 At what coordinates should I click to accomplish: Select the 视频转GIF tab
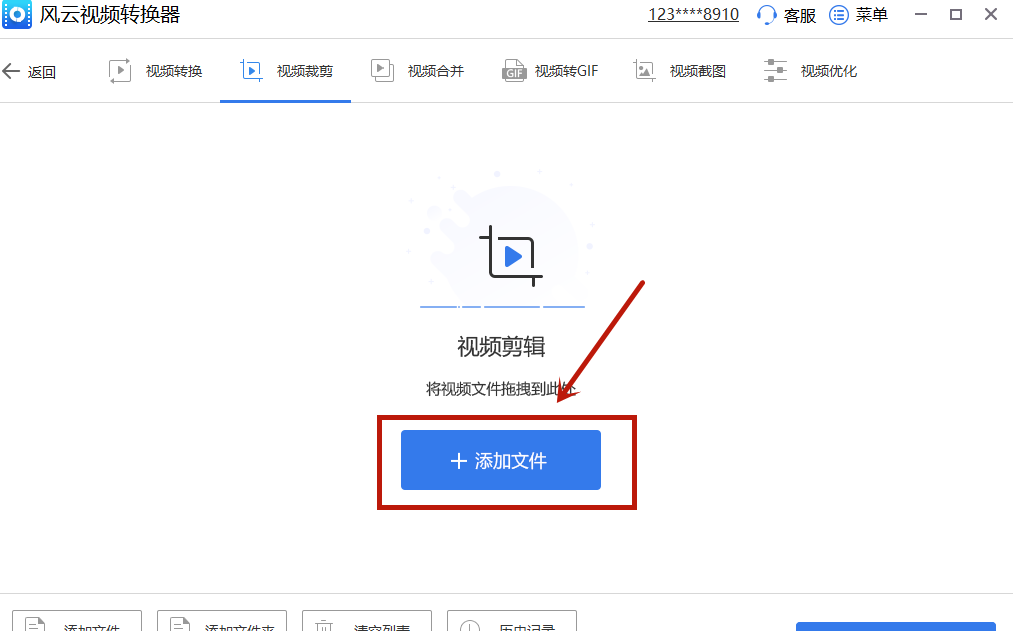(x=565, y=71)
